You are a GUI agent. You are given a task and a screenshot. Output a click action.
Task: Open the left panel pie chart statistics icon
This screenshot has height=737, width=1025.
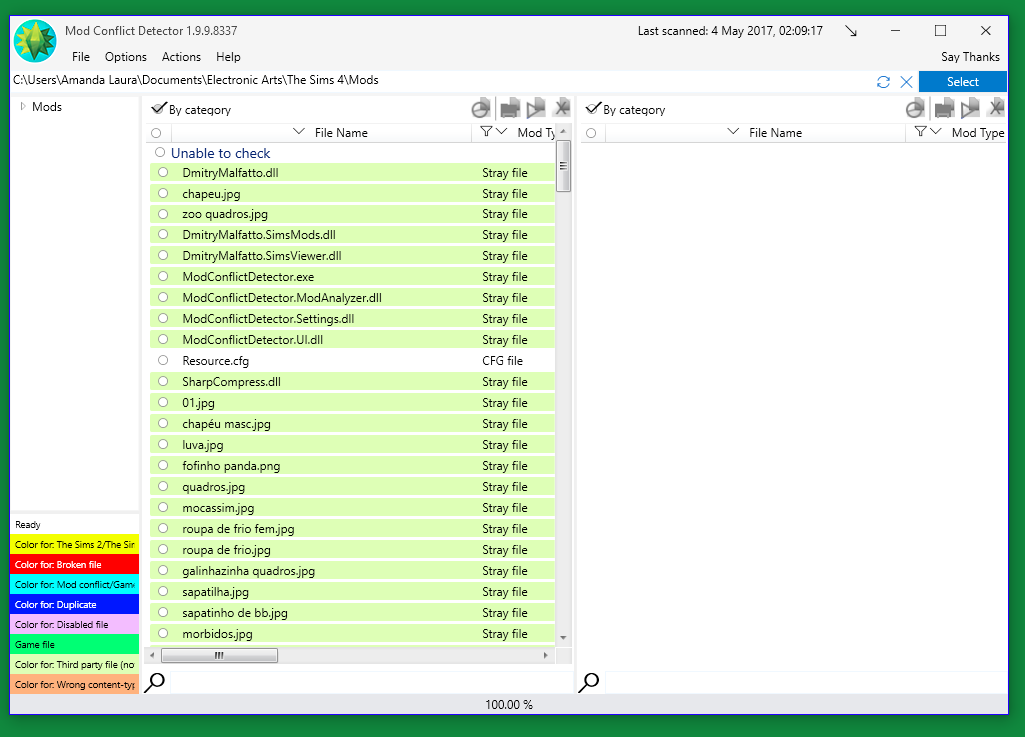coord(481,109)
